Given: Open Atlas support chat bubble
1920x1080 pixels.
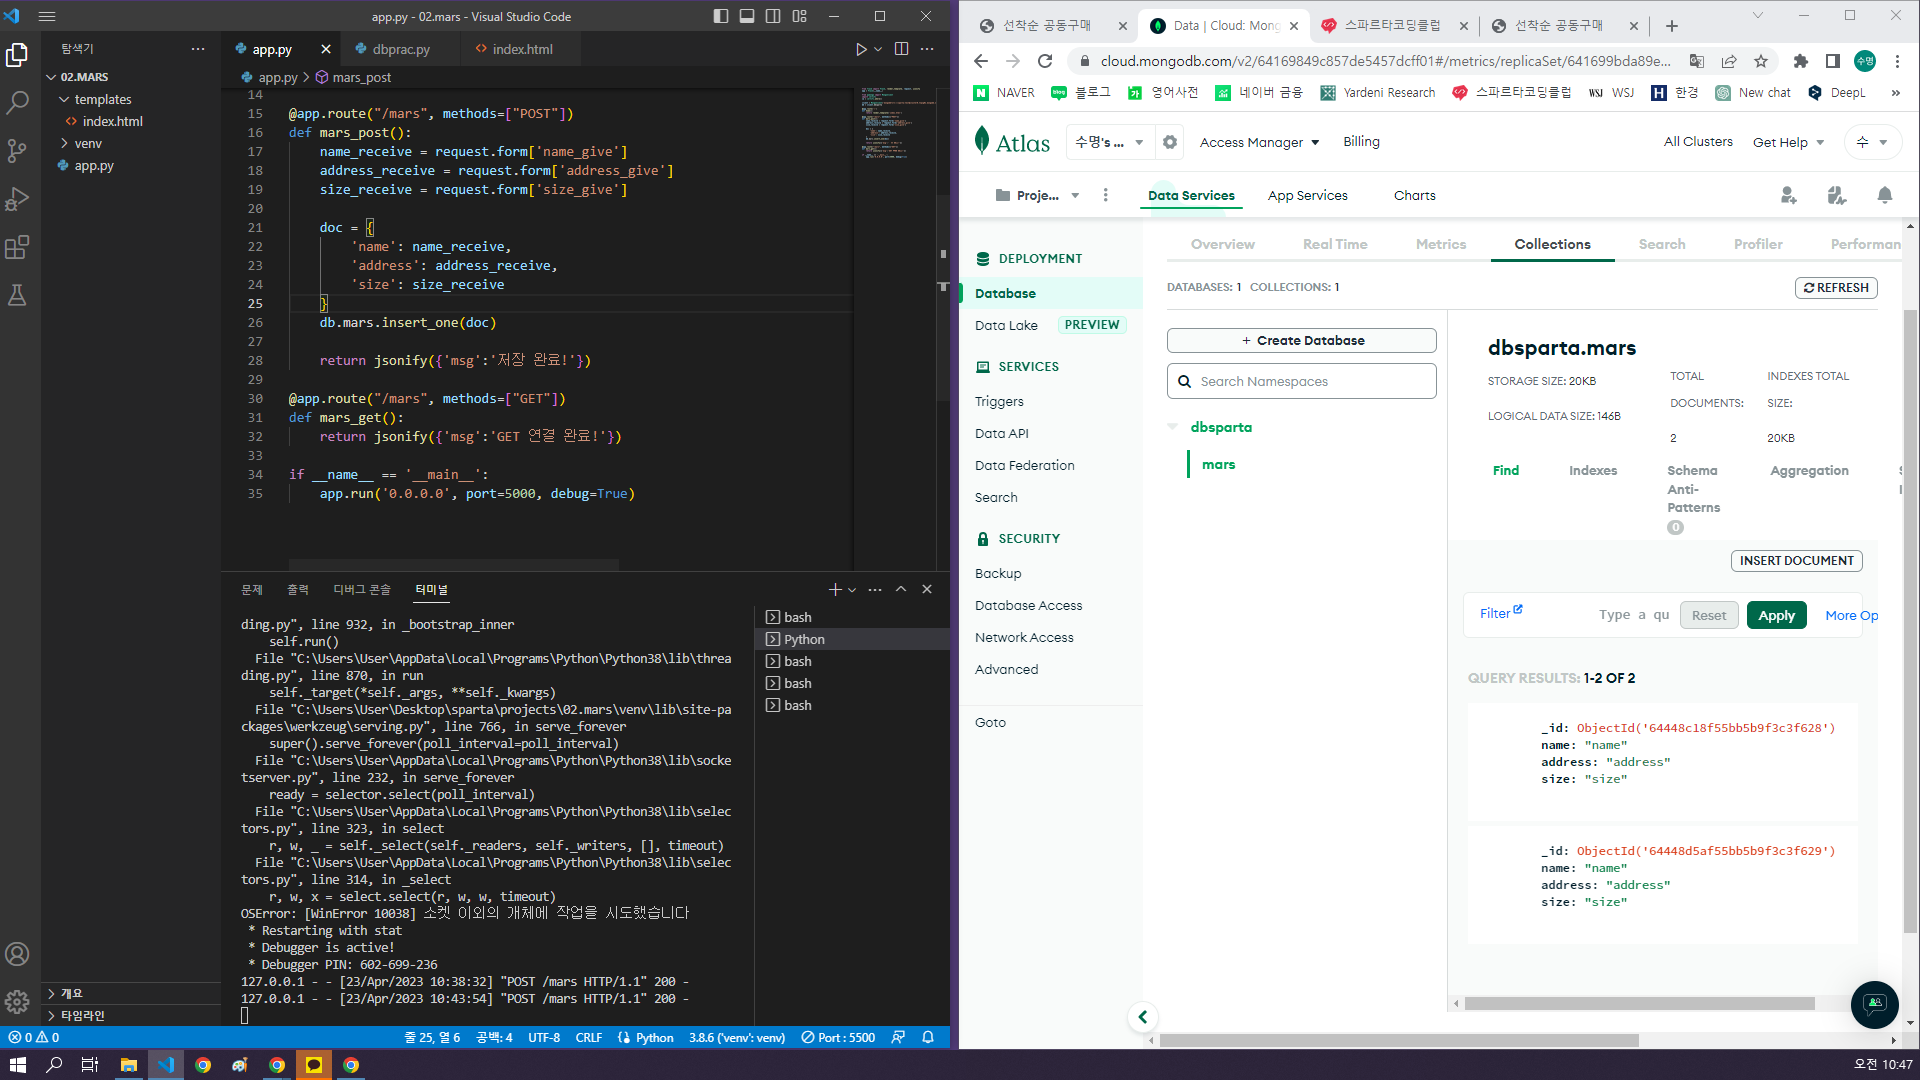Looking at the screenshot, I should [x=1875, y=1004].
